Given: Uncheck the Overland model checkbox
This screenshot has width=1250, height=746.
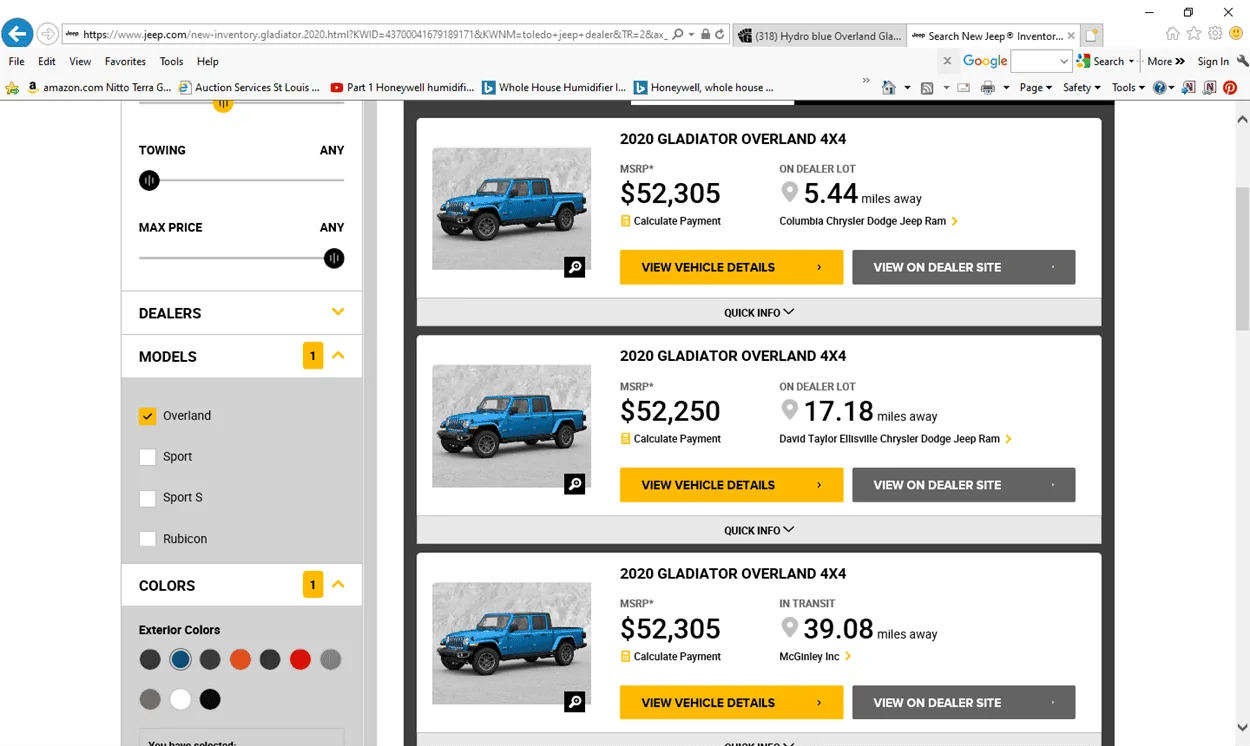Looking at the screenshot, I should click(148, 416).
